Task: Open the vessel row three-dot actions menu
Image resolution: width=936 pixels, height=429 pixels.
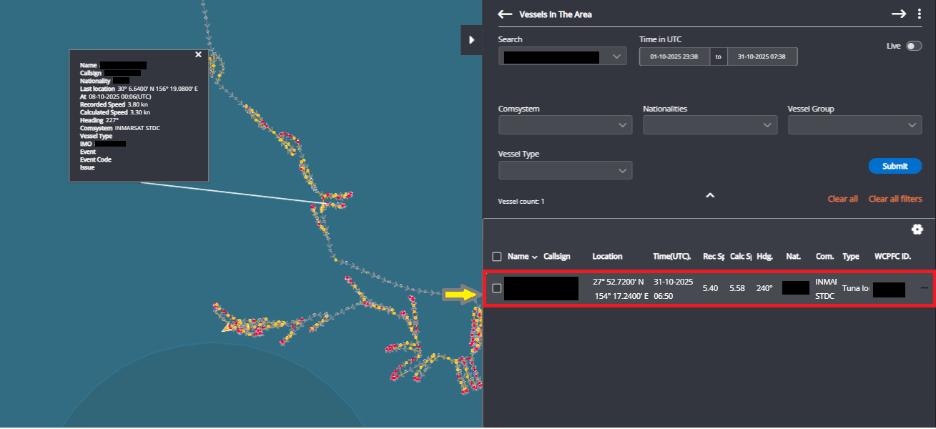Action: coord(924,288)
